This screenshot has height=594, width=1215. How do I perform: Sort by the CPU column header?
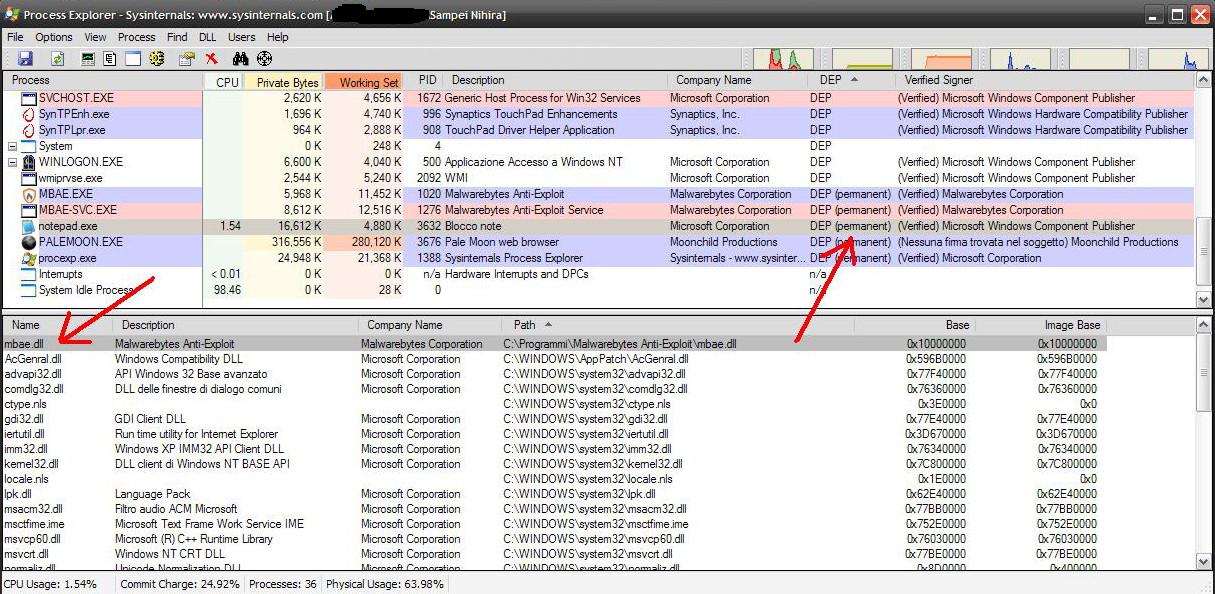tap(223, 81)
